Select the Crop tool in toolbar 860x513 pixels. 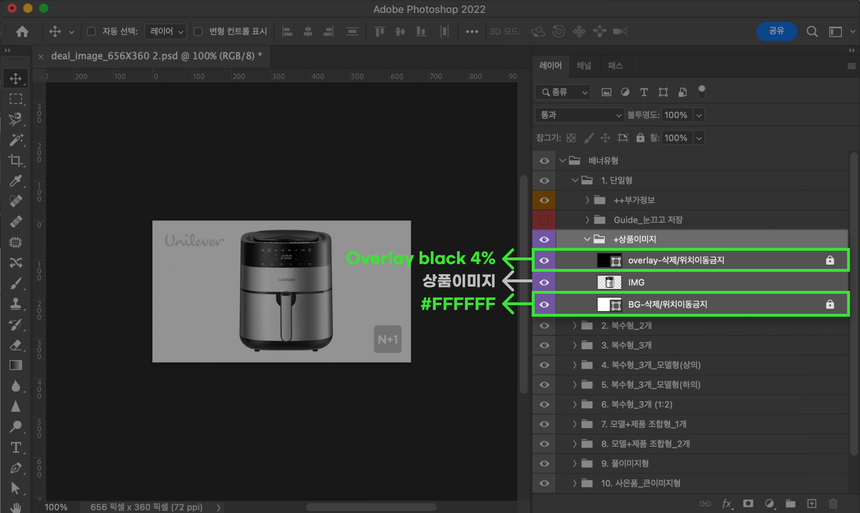(x=15, y=161)
